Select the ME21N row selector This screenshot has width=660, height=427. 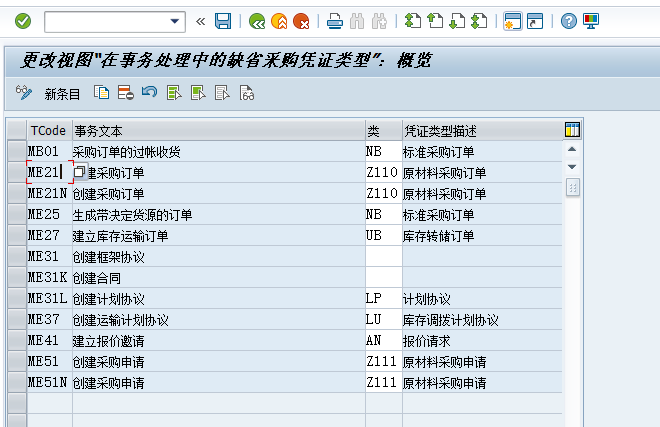[x=17, y=193]
